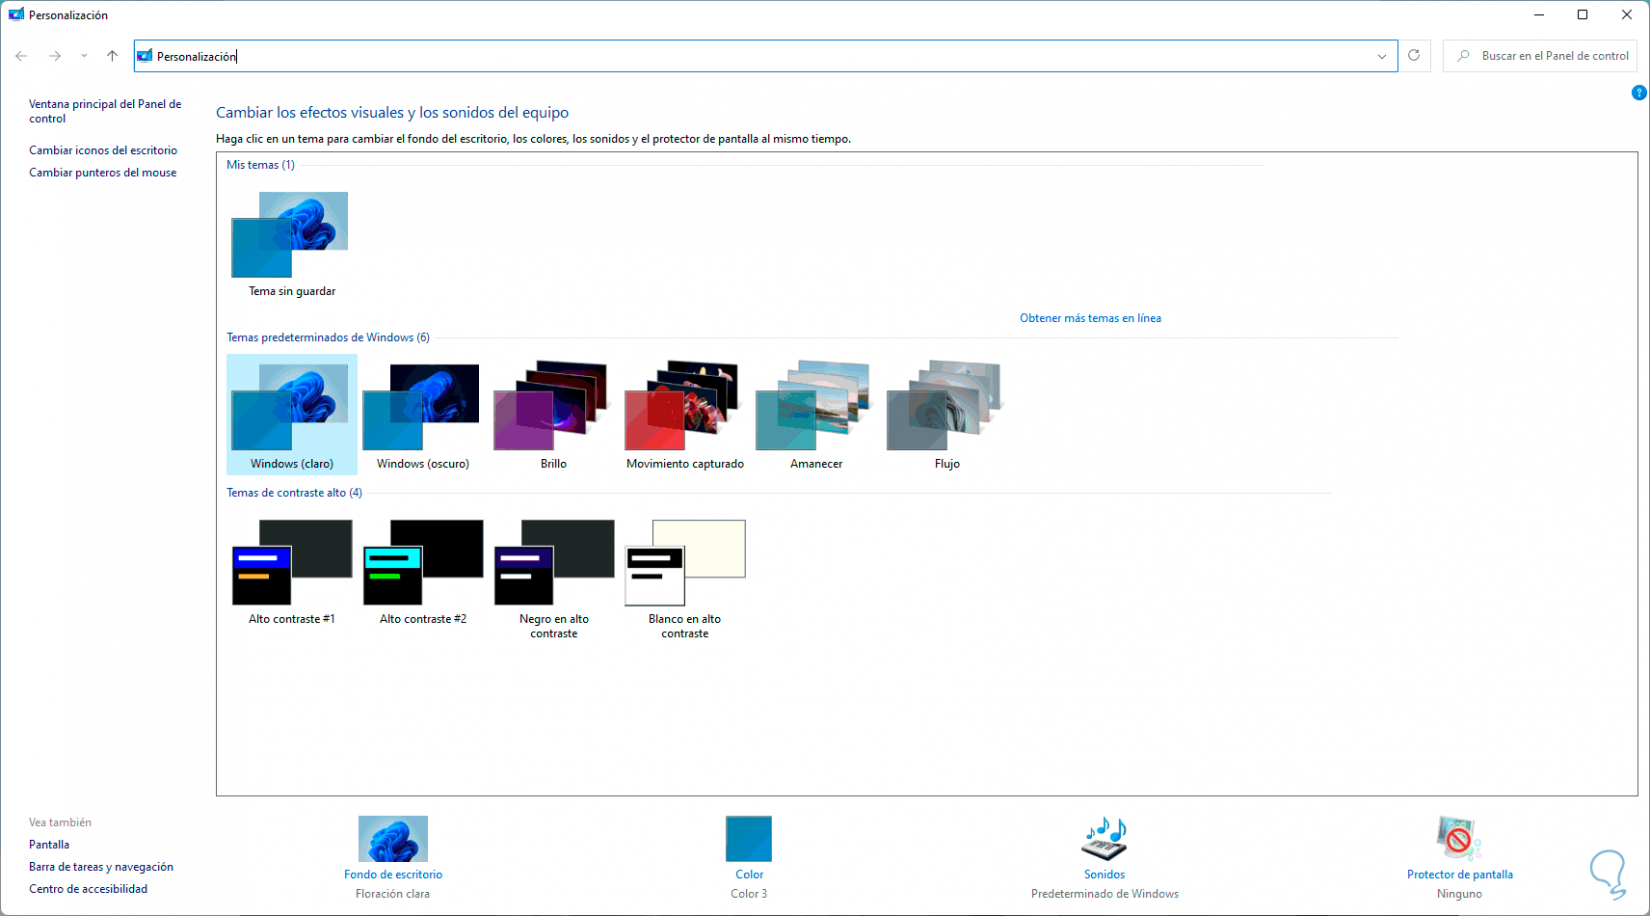
Task: Open the blue Help question mark
Action: tap(1639, 93)
